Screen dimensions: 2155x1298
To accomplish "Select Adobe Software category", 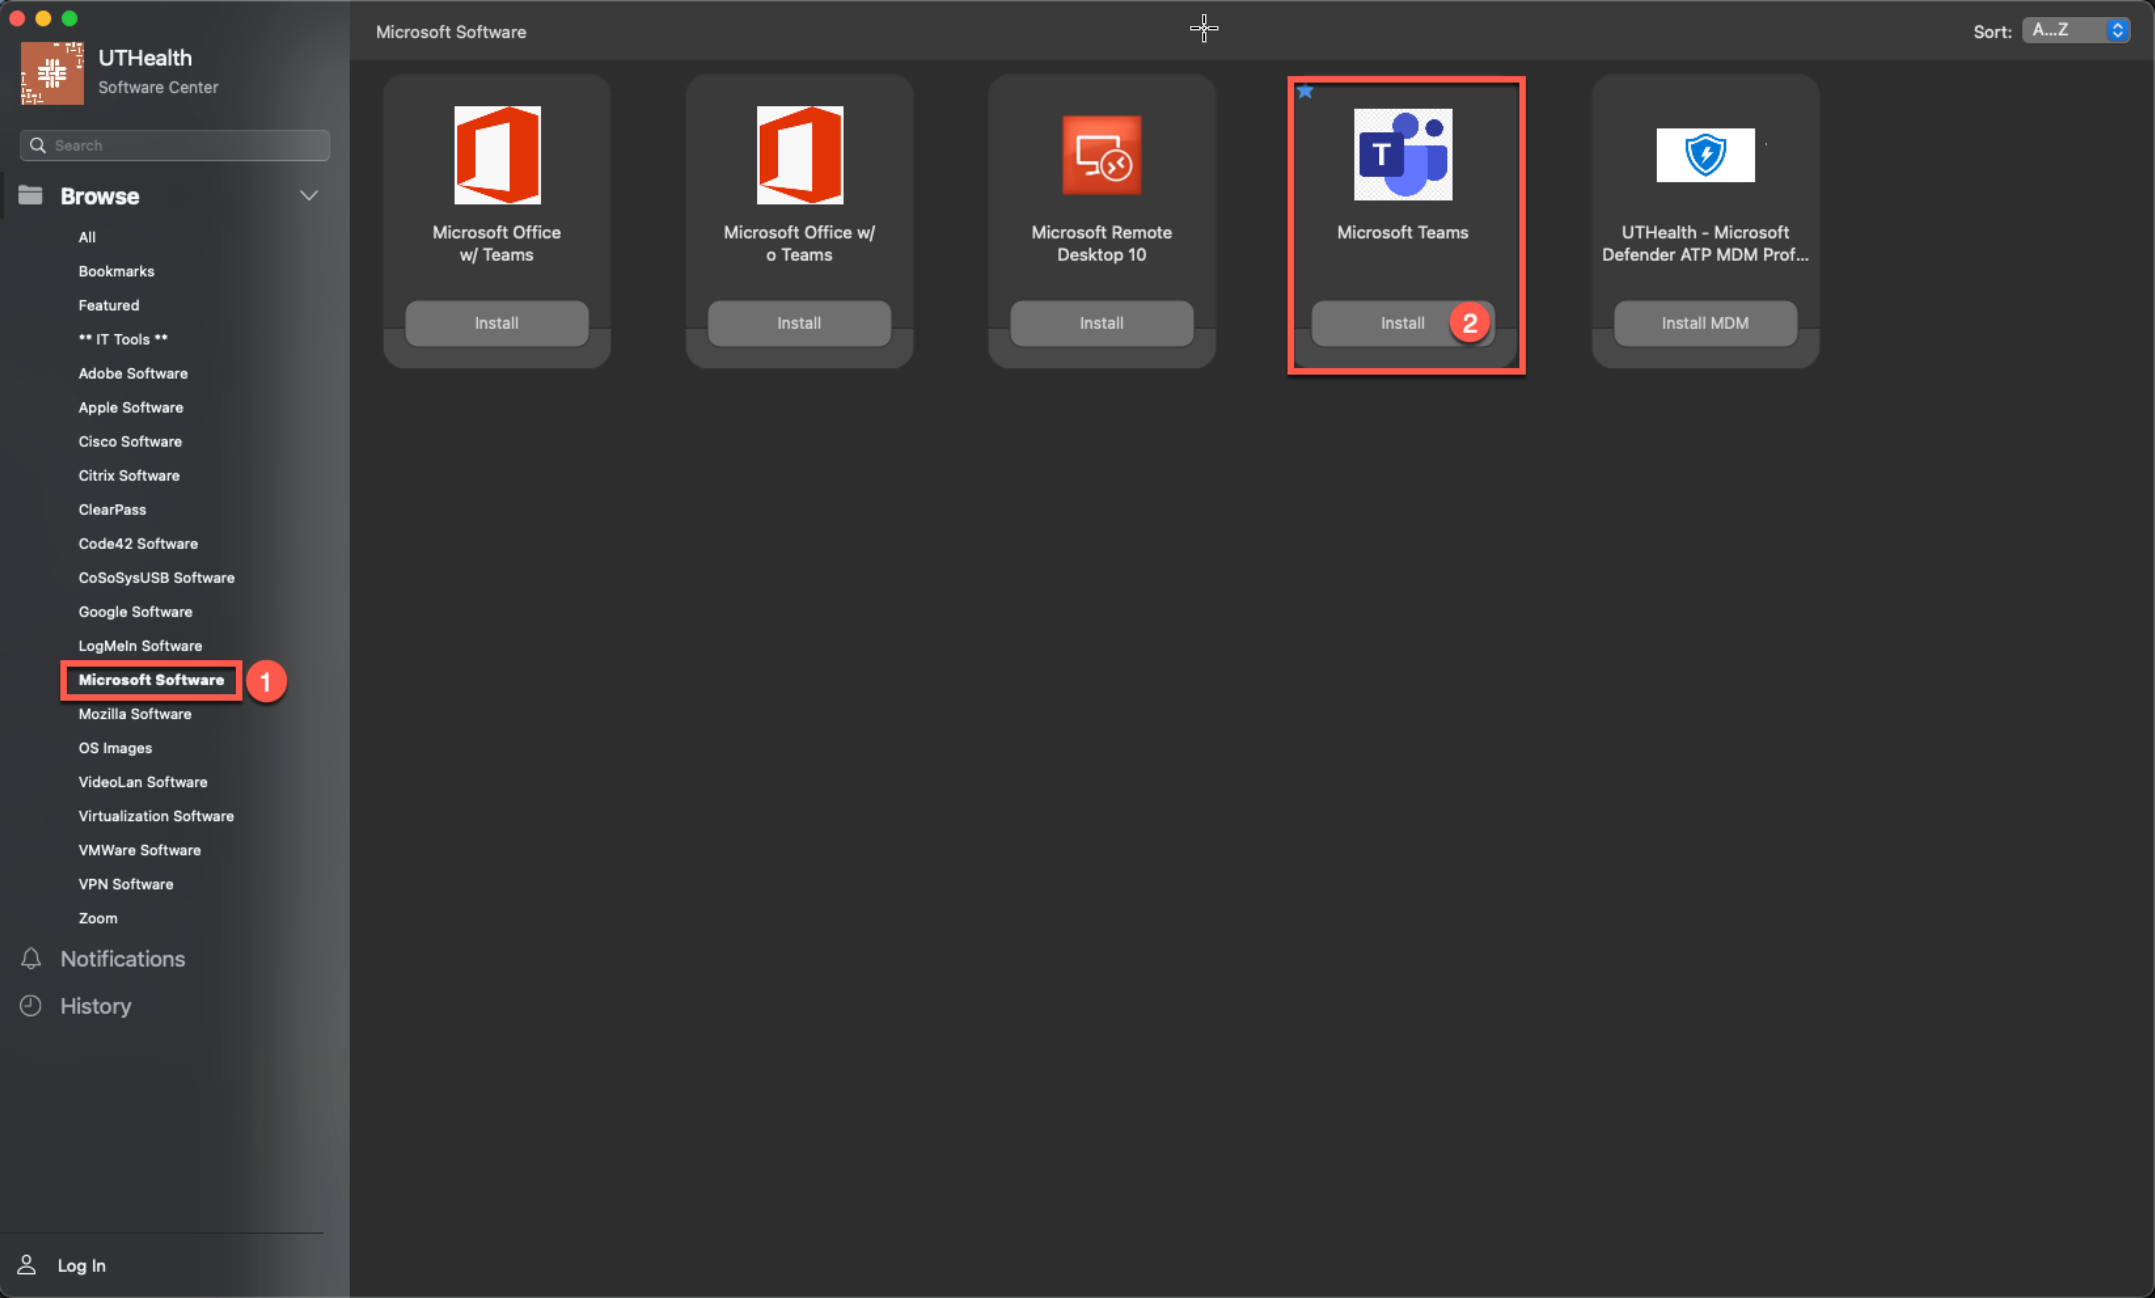I will 133,373.
